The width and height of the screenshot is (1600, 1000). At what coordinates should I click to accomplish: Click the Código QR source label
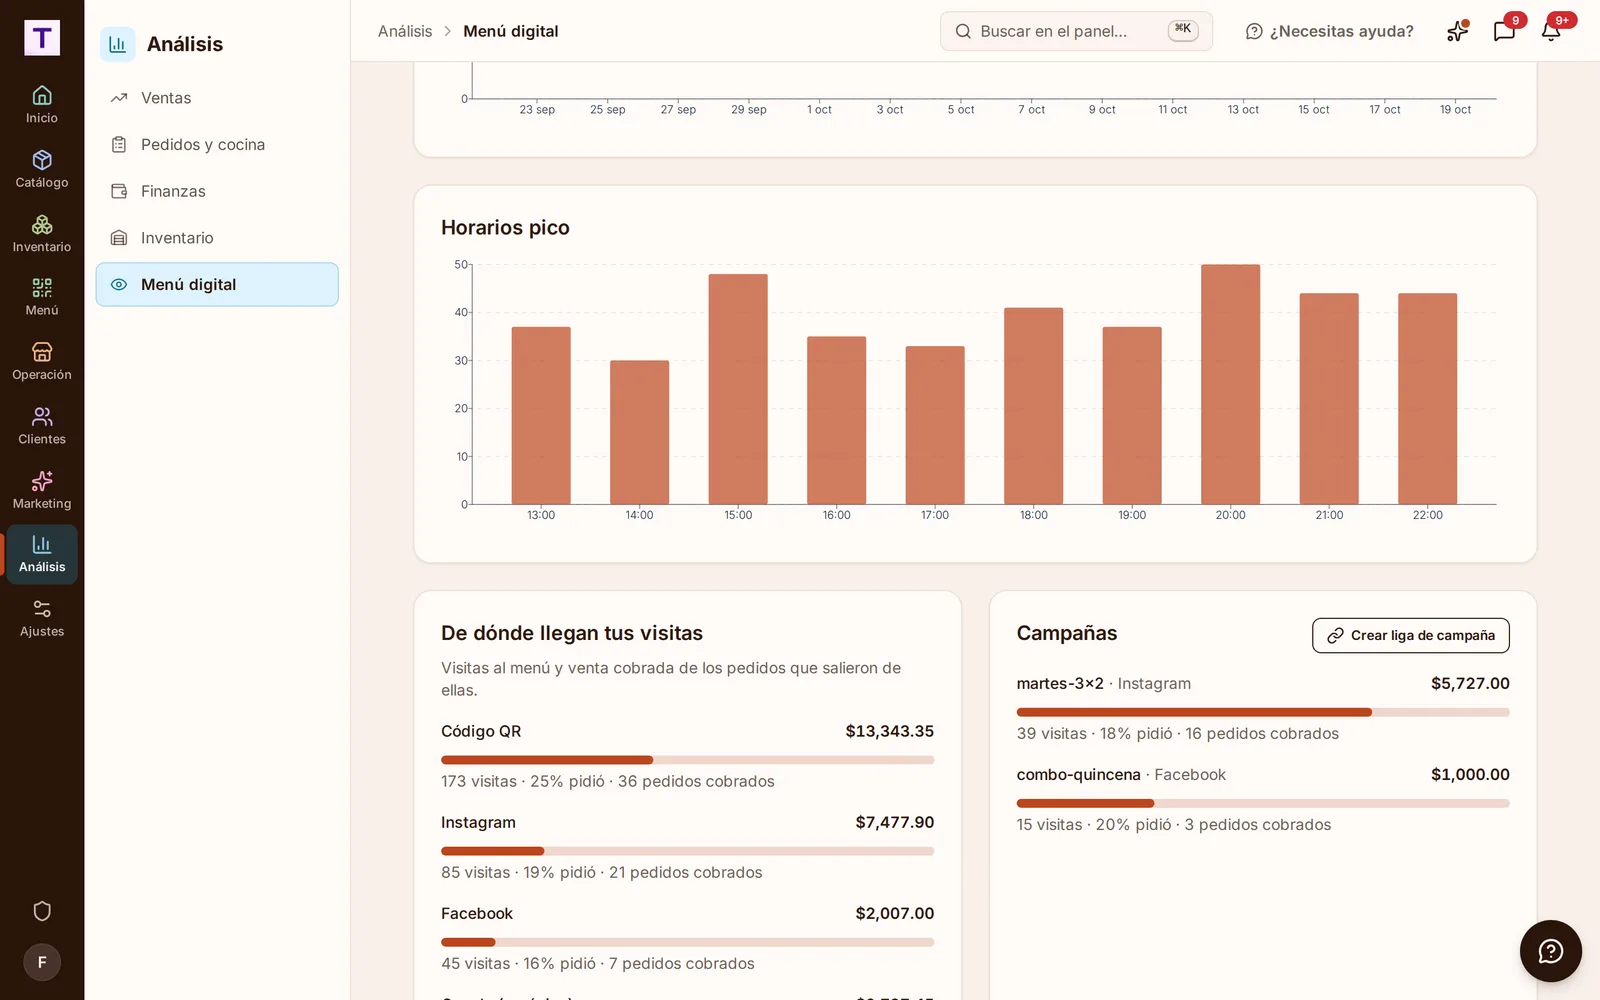tap(481, 732)
